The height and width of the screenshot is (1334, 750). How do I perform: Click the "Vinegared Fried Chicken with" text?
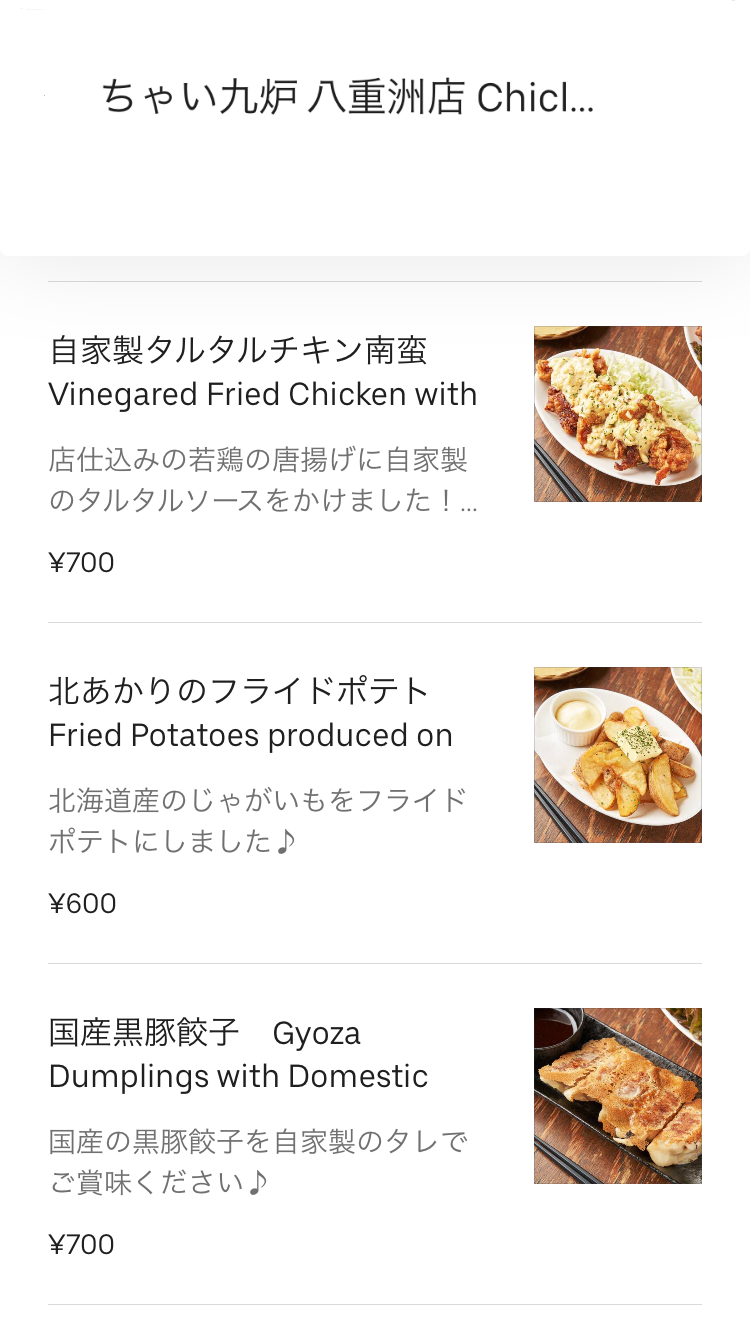(262, 395)
